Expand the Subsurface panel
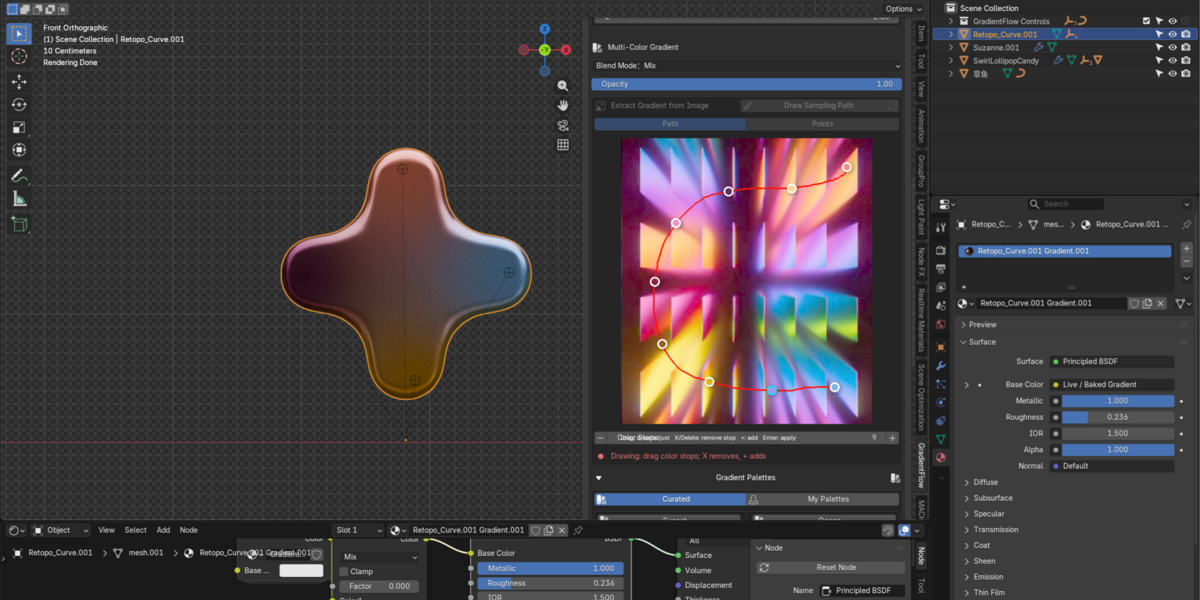Screen dimensions: 1200x600 coord(992,498)
